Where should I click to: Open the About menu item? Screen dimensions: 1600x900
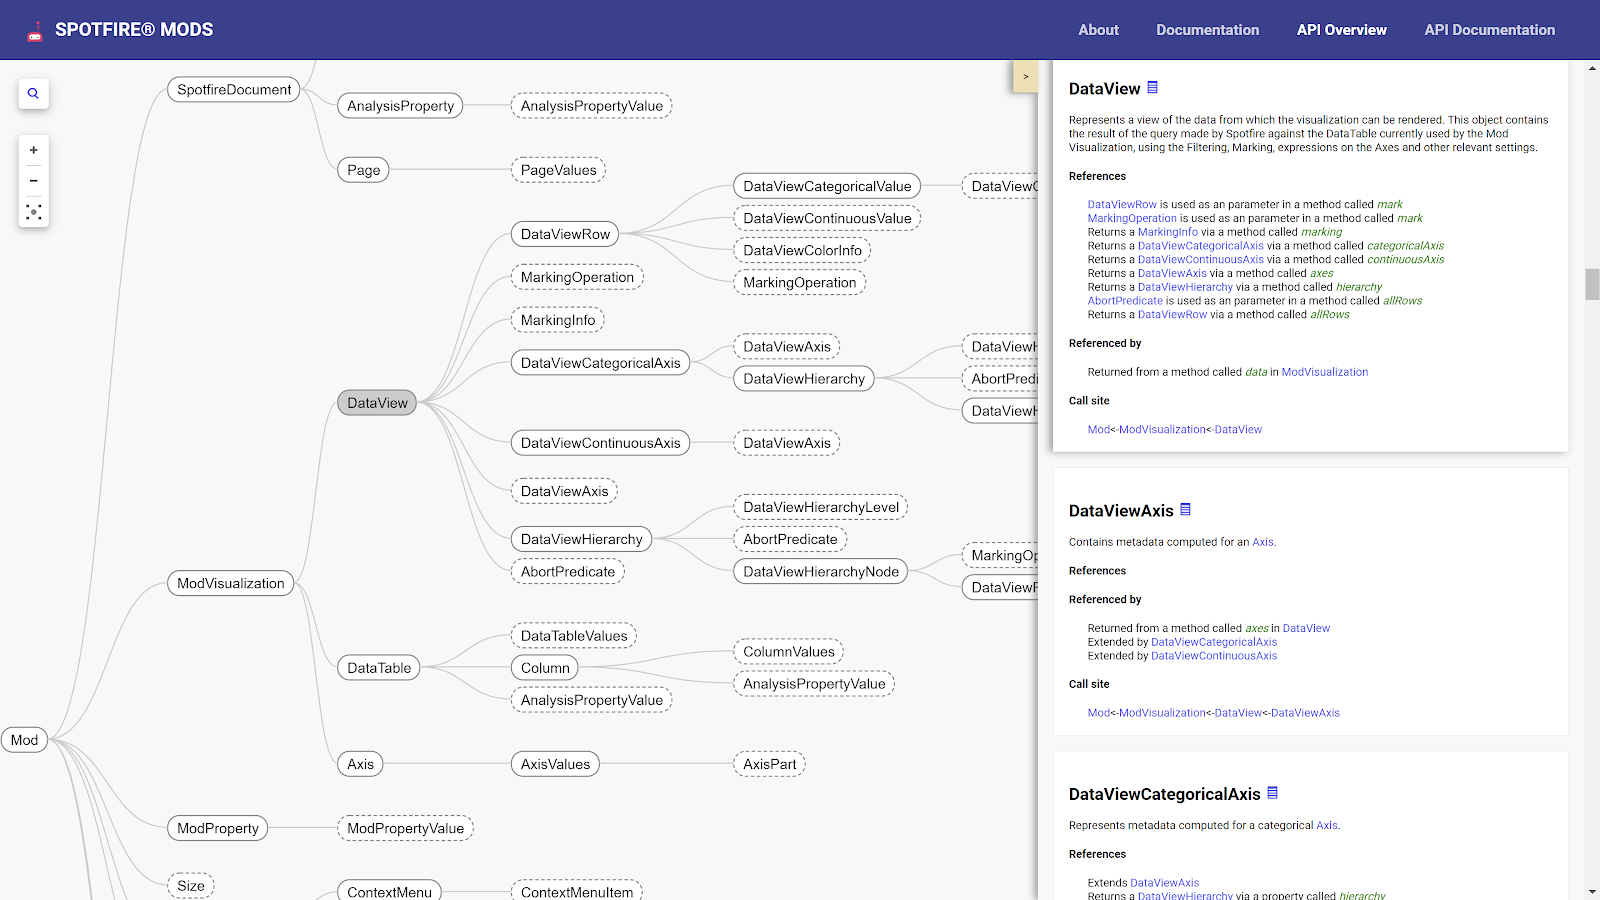coord(1098,30)
